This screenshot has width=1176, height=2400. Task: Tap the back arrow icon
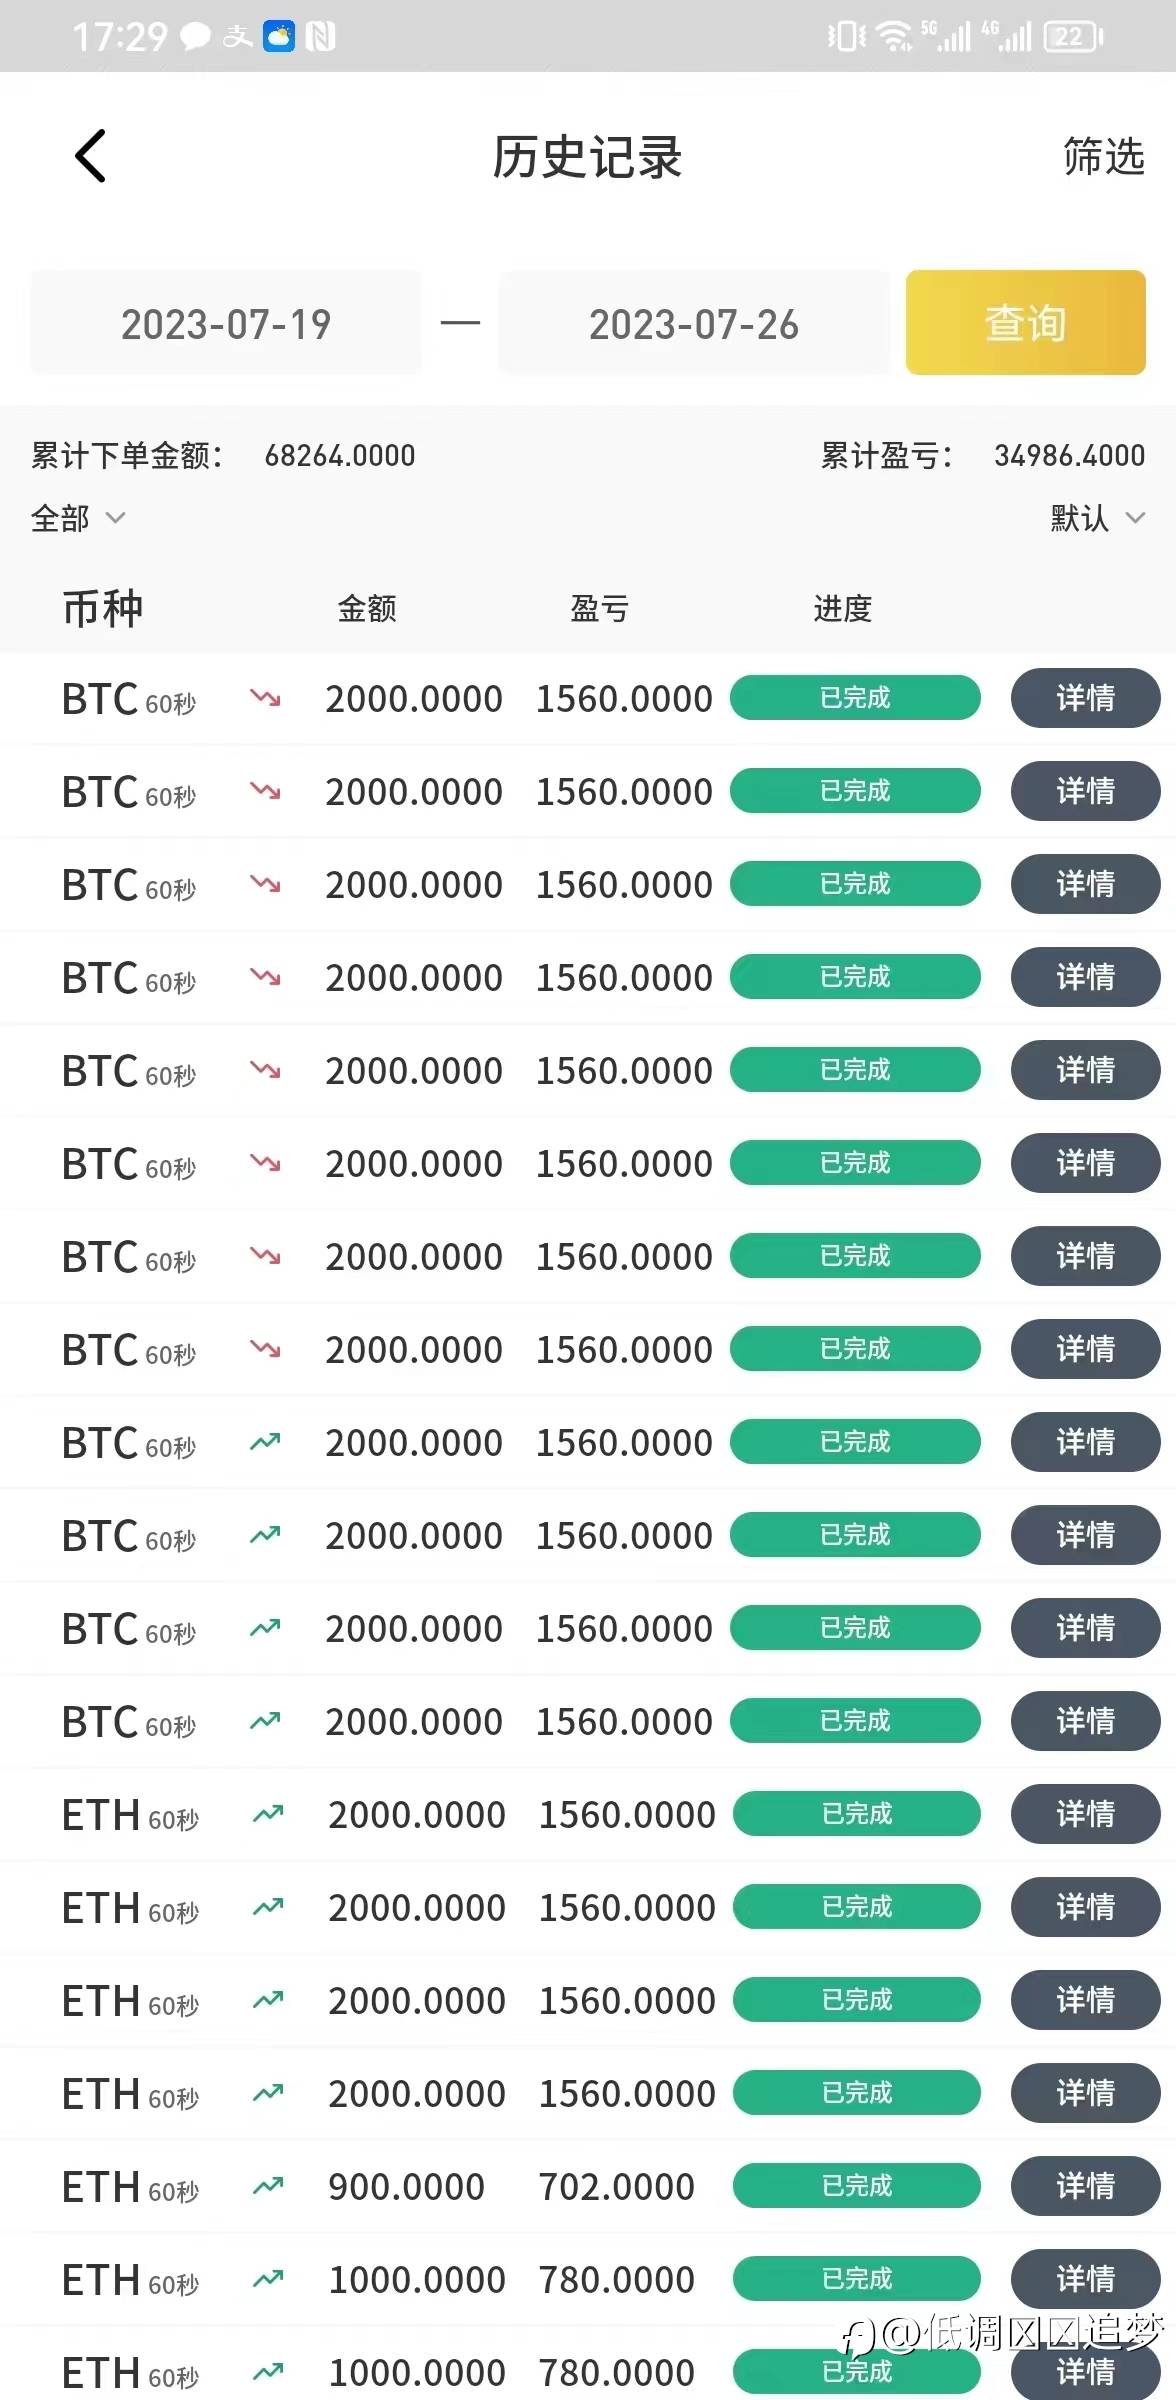pos(90,157)
